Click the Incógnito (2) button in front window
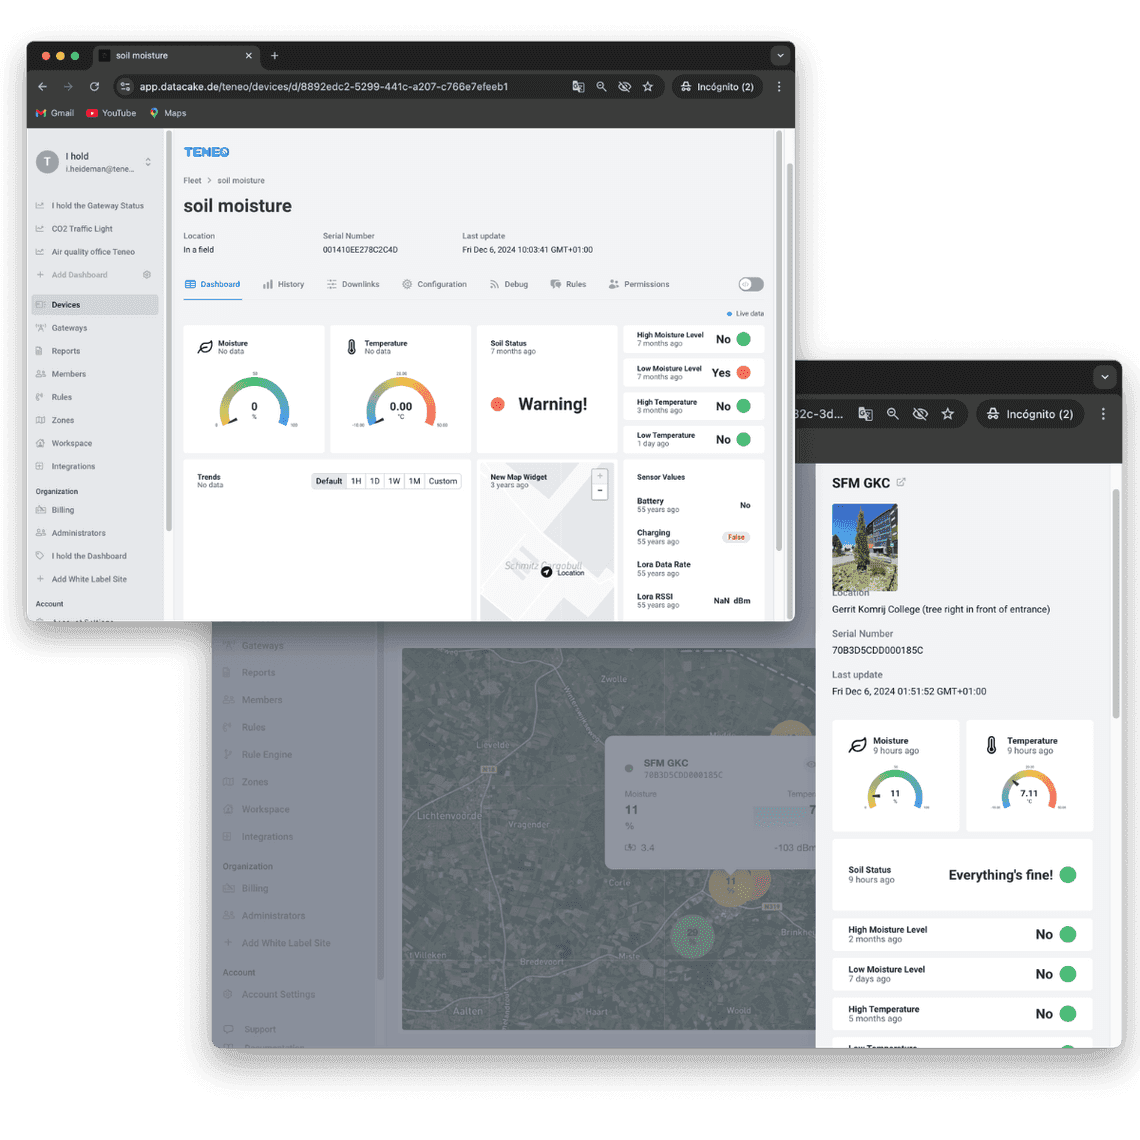This screenshot has width=1140, height=1140. coord(717,87)
